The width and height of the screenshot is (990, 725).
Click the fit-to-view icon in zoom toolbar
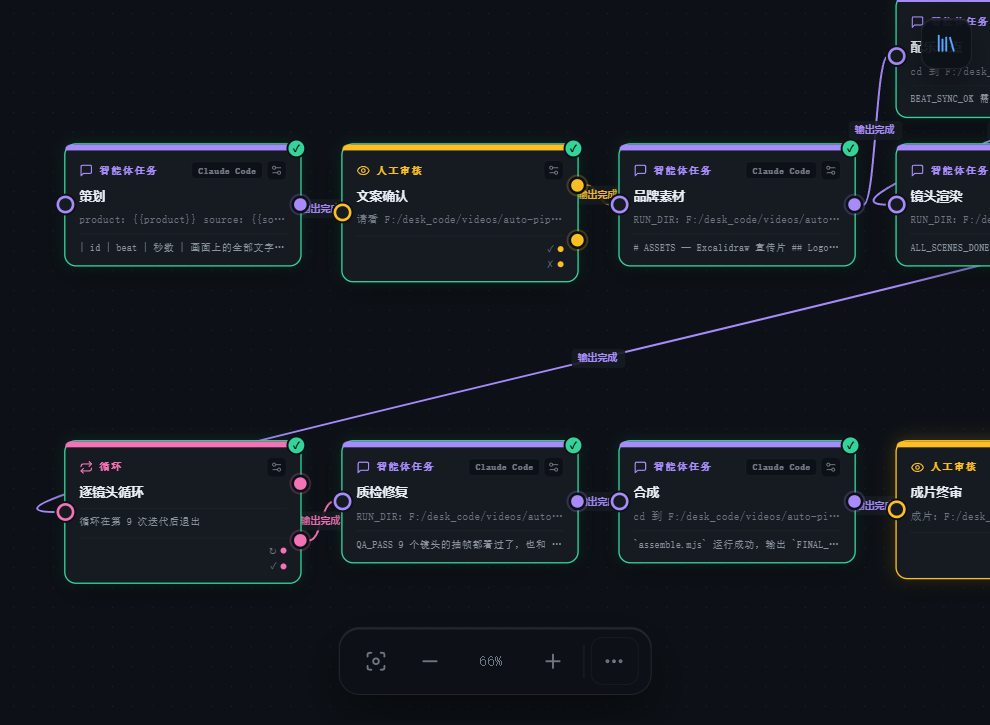376,661
